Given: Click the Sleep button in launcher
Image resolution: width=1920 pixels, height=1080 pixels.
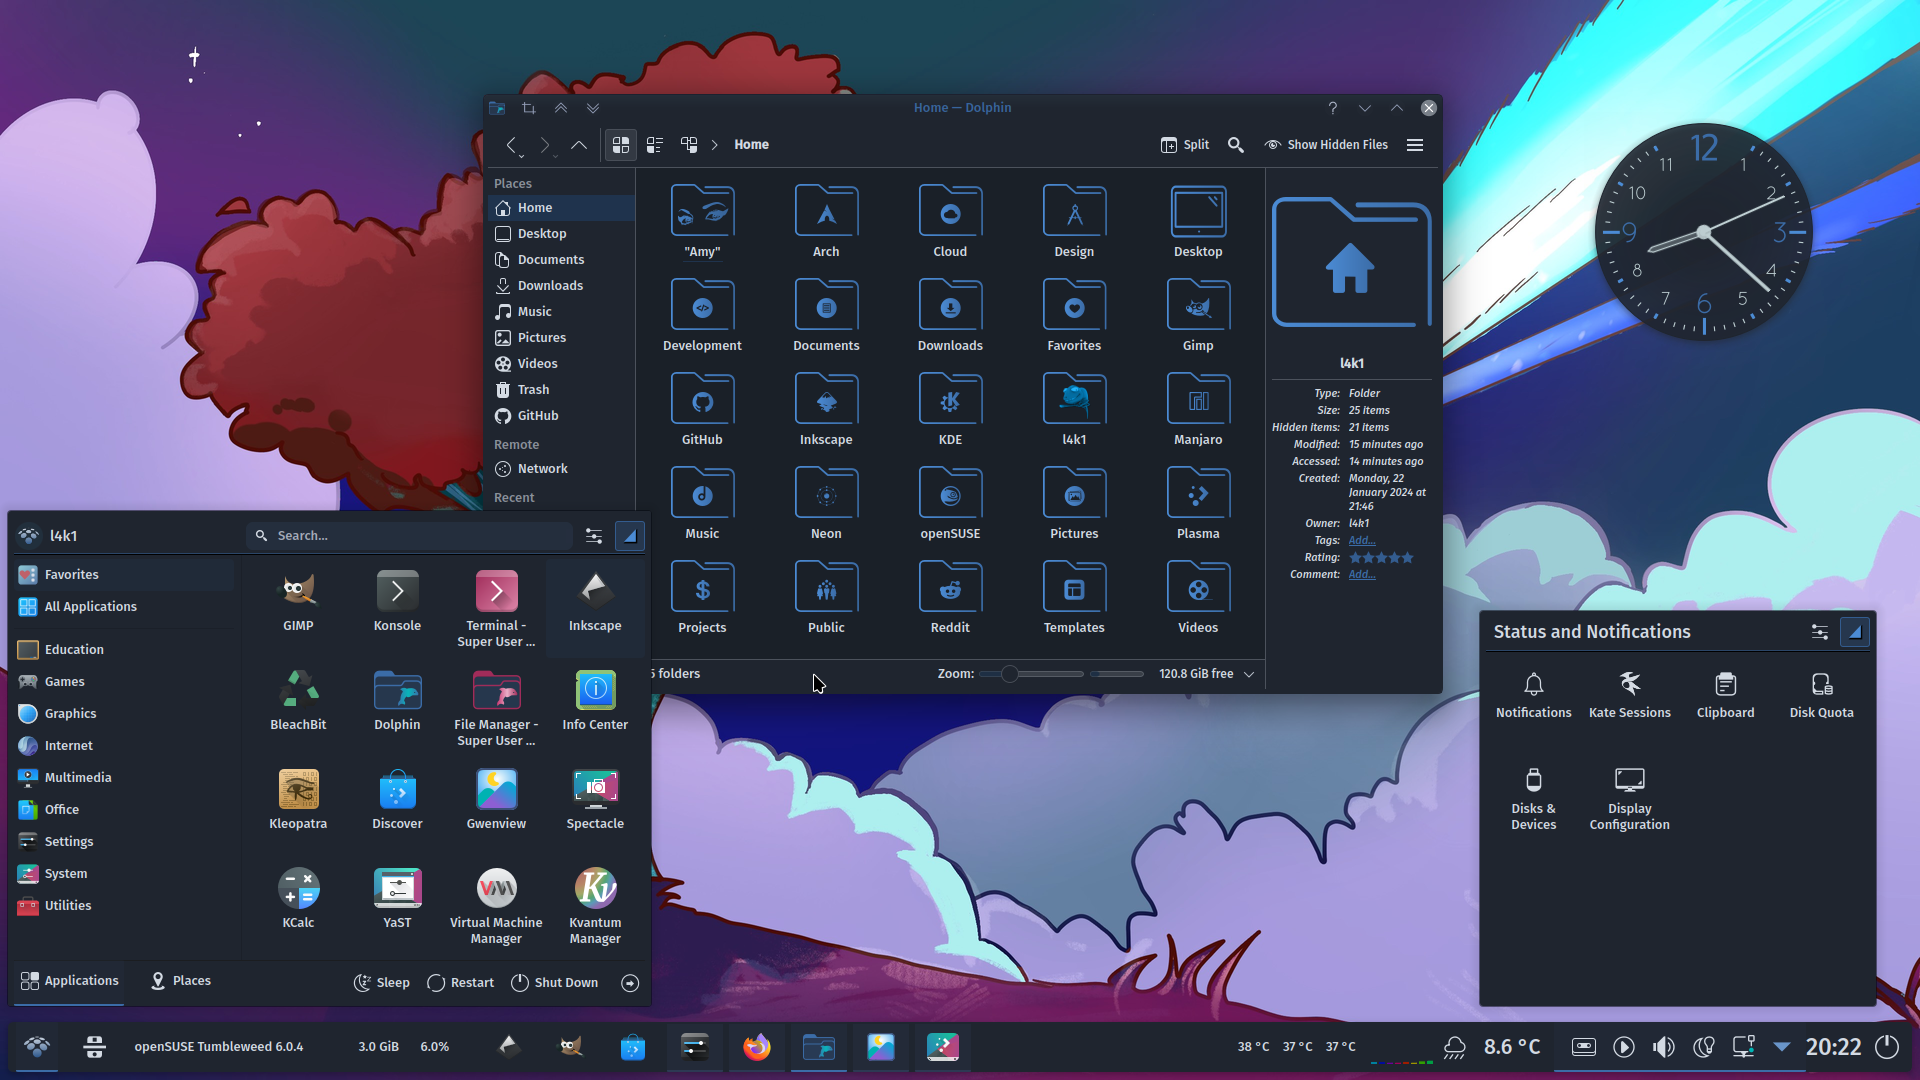Looking at the screenshot, I should (x=382, y=983).
